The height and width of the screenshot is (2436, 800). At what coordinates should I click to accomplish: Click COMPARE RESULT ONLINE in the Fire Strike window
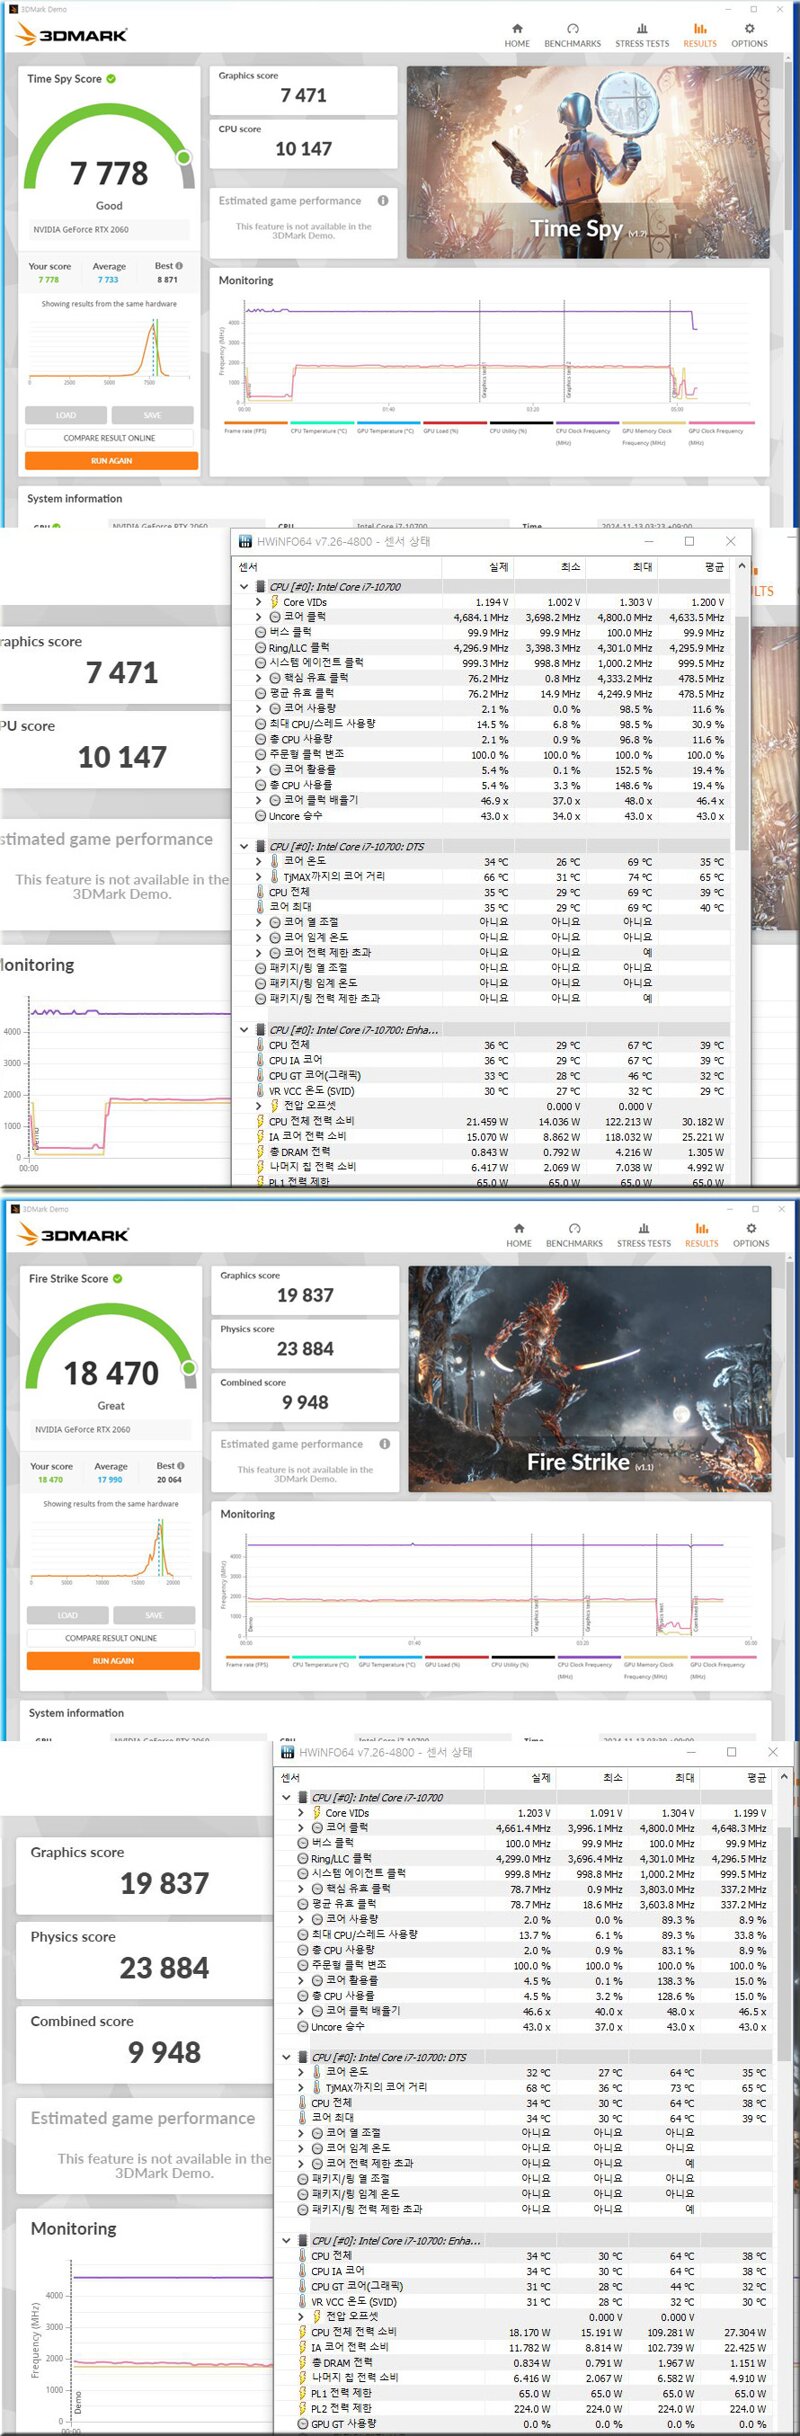(111, 1638)
